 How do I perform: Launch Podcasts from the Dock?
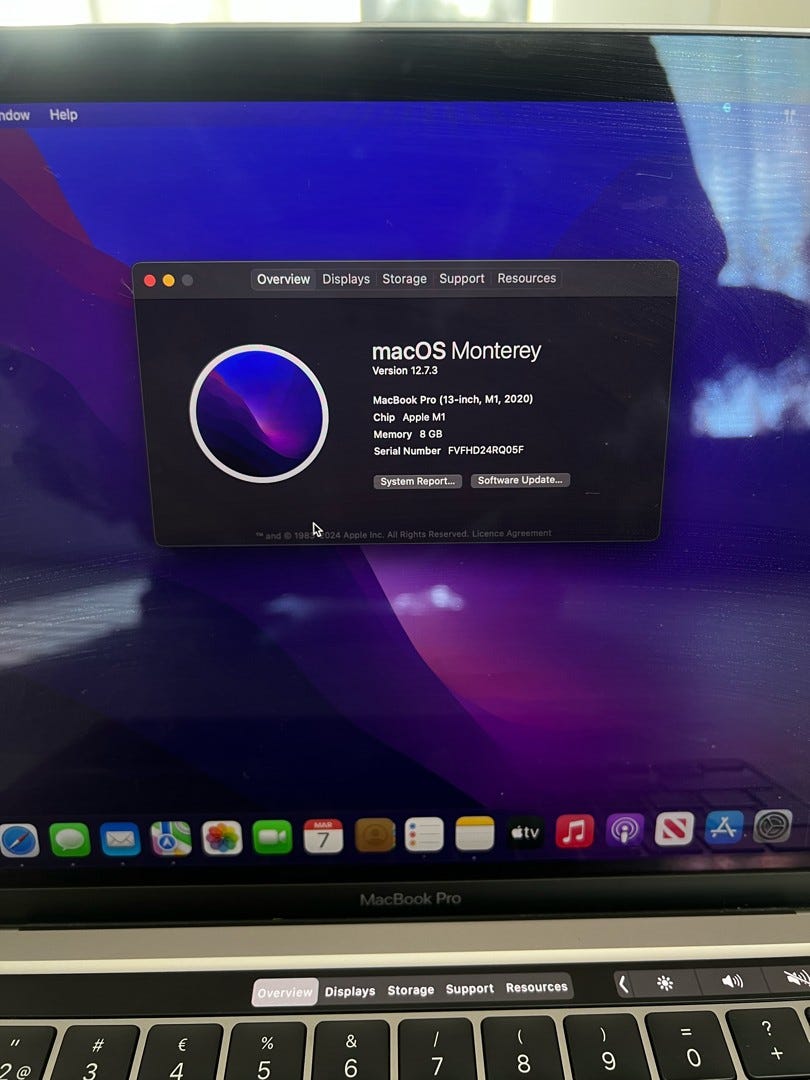[625, 830]
